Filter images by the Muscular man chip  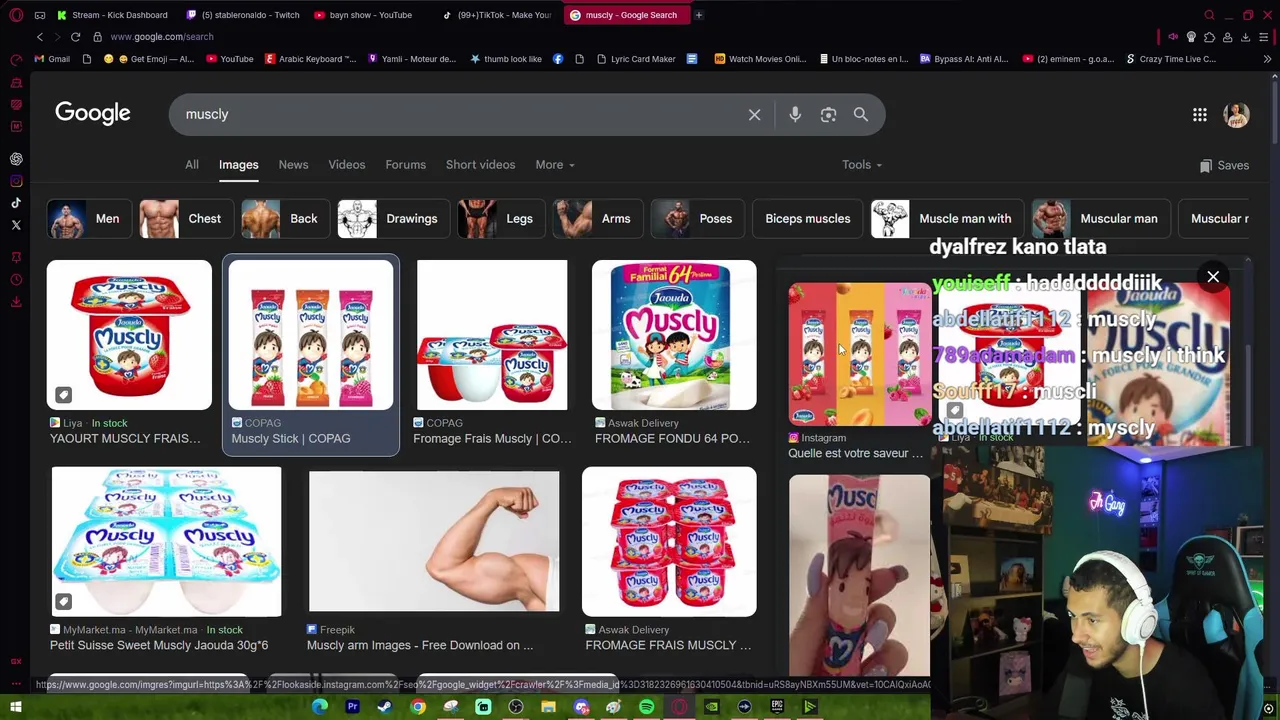pyautogui.click(x=1100, y=219)
